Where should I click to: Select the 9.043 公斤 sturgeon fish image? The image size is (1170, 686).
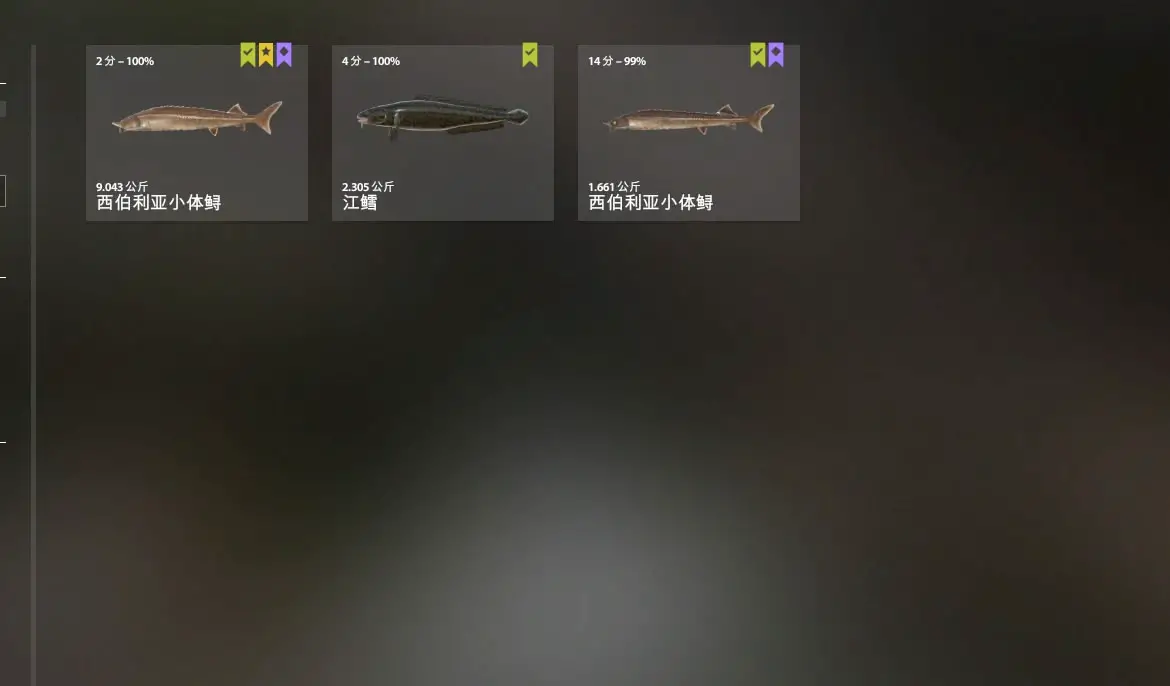tap(197, 119)
